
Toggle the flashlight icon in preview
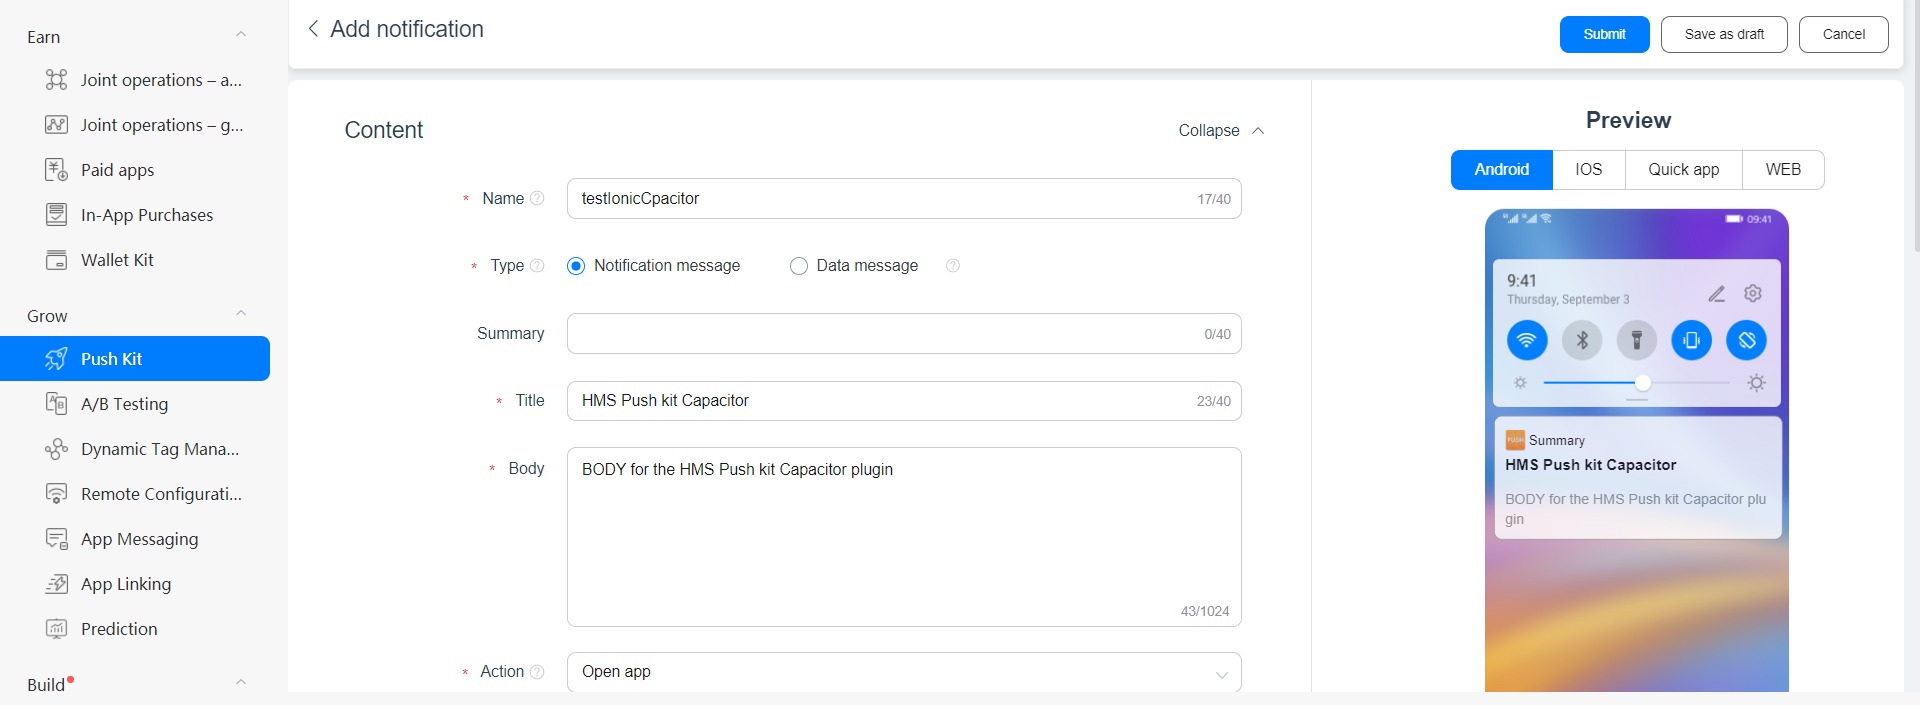coord(1637,340)
